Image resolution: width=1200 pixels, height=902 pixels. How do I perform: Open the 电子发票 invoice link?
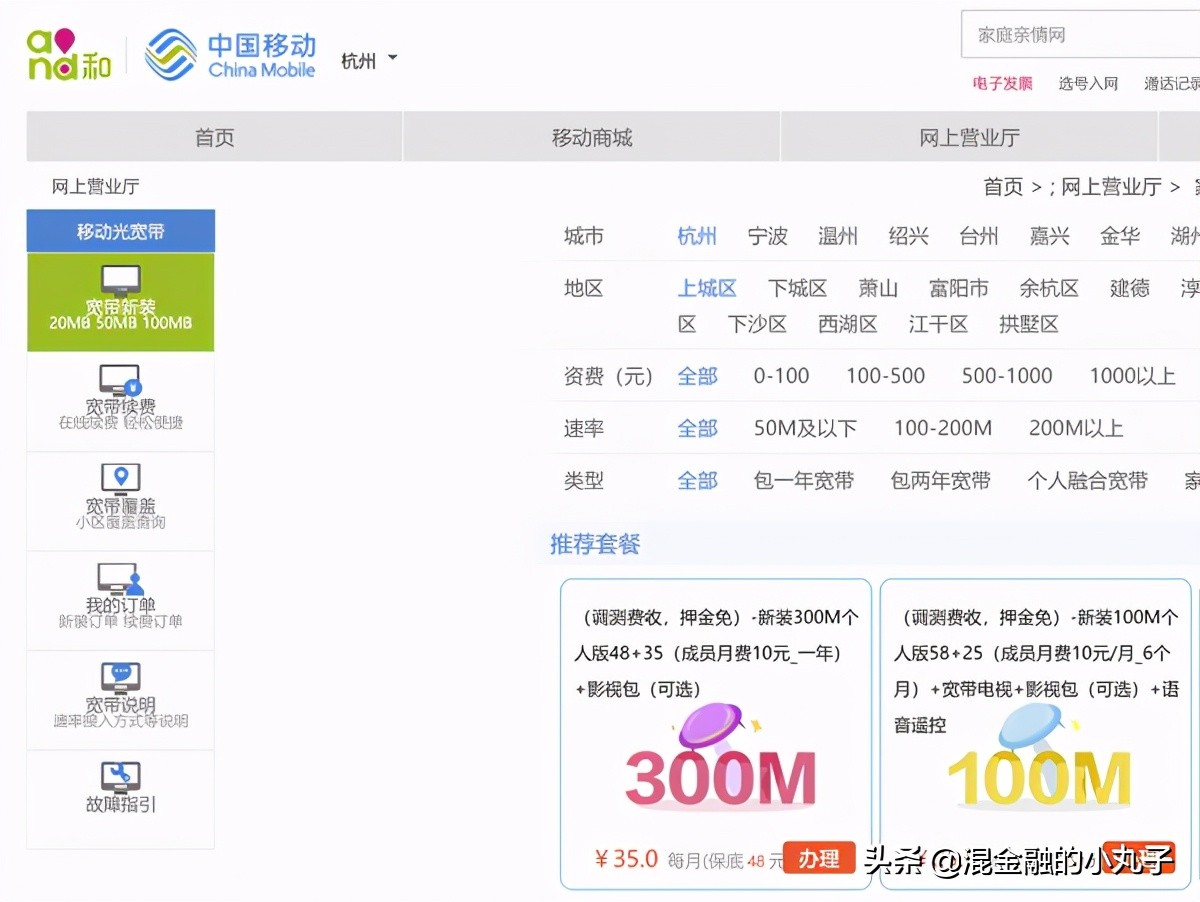click(1001, 84)
